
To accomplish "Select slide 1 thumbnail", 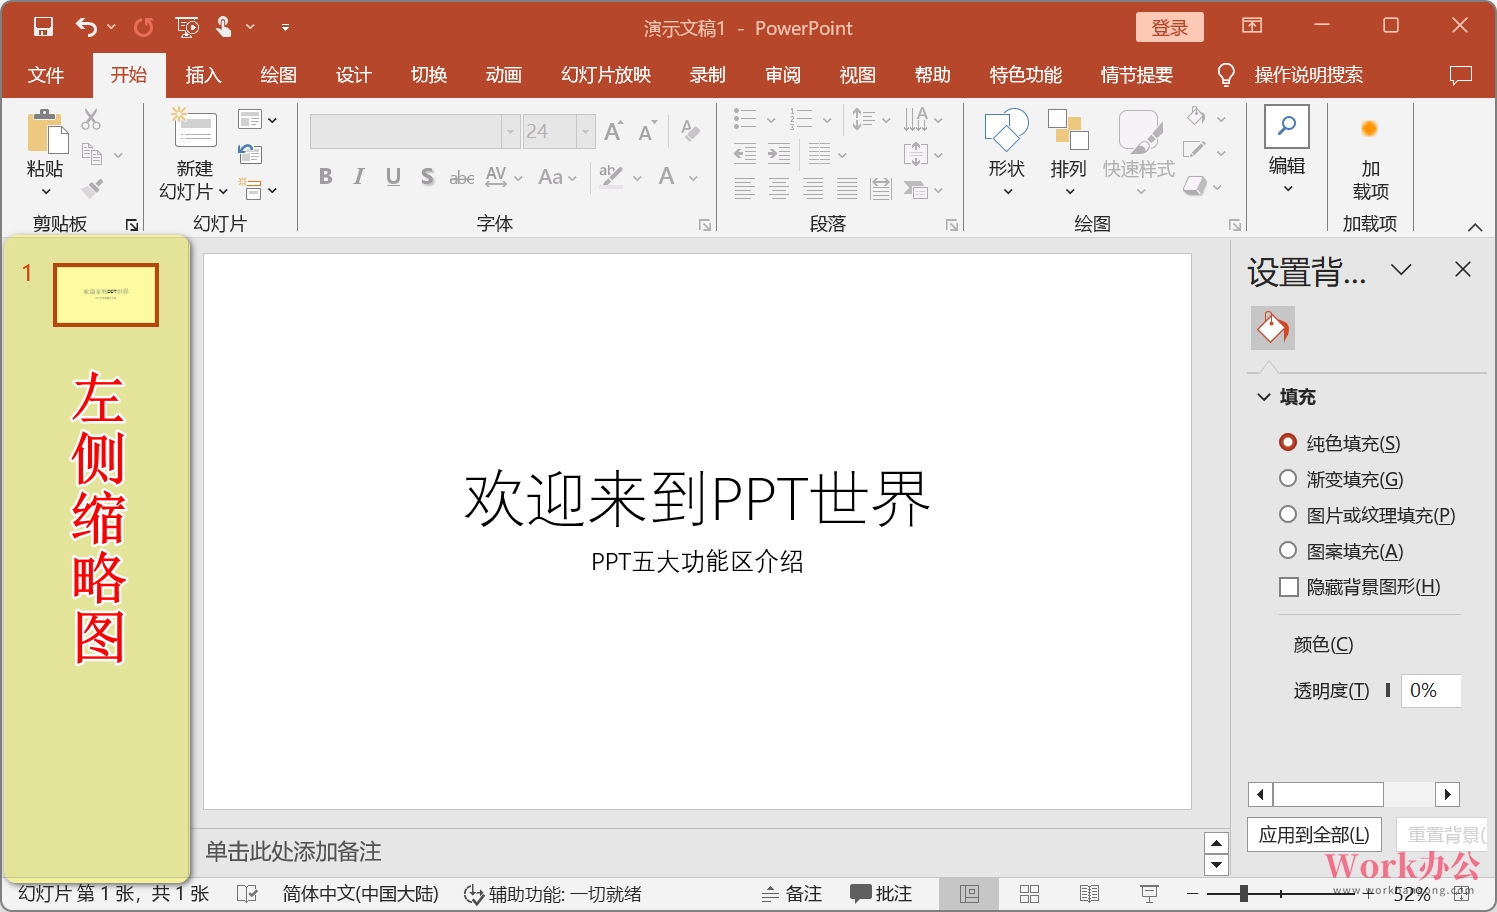I will pos(106,295).
